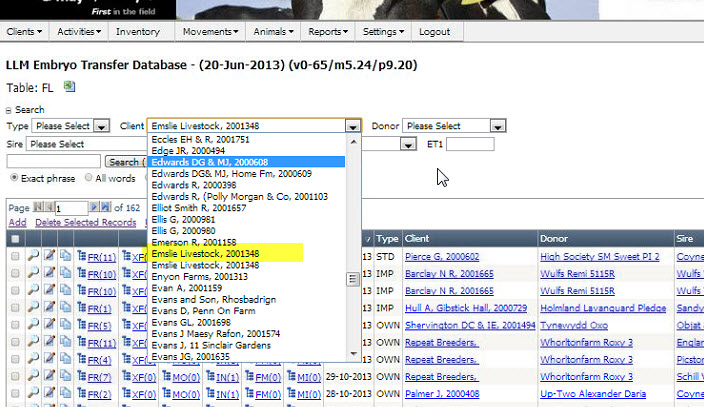Viewport: 704px width, 407px height.
Task: Click the Excel export icon beside Table: FL
Action: coord(70,87)
